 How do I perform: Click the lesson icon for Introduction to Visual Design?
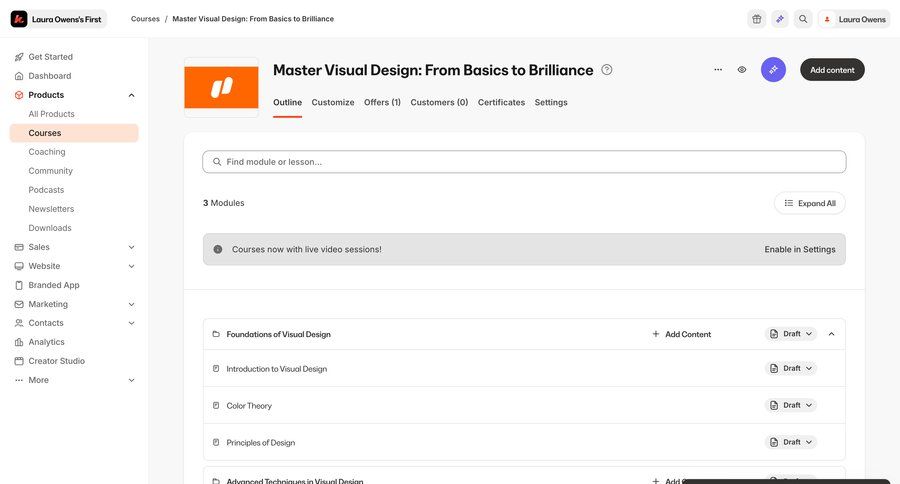[216, 369]
